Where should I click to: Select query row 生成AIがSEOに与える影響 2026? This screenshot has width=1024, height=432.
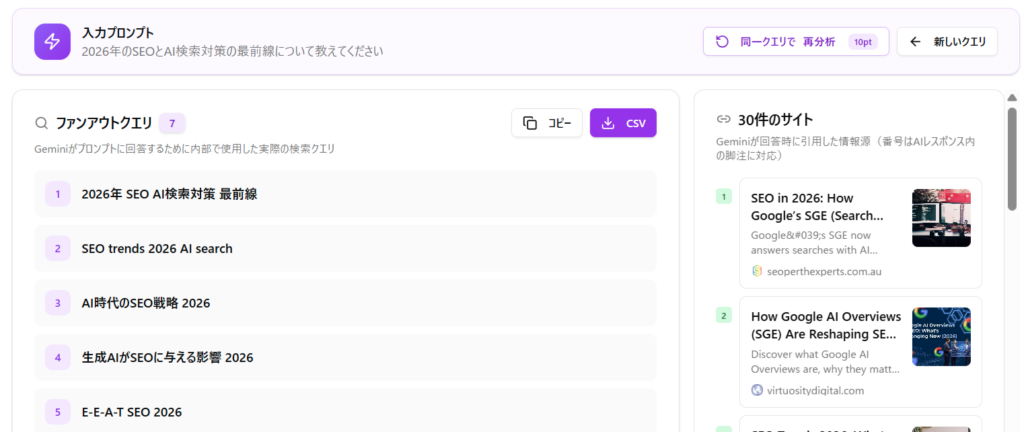[345, 358]
